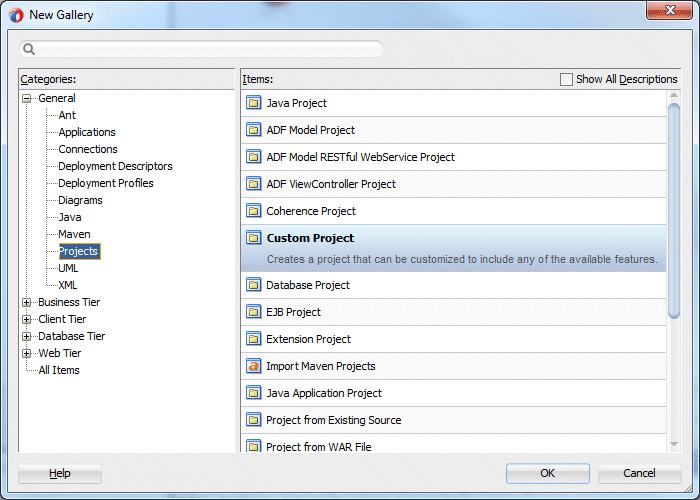Select the Deployment Profiles category
The image size is (700, 500).
click(106, 183)
